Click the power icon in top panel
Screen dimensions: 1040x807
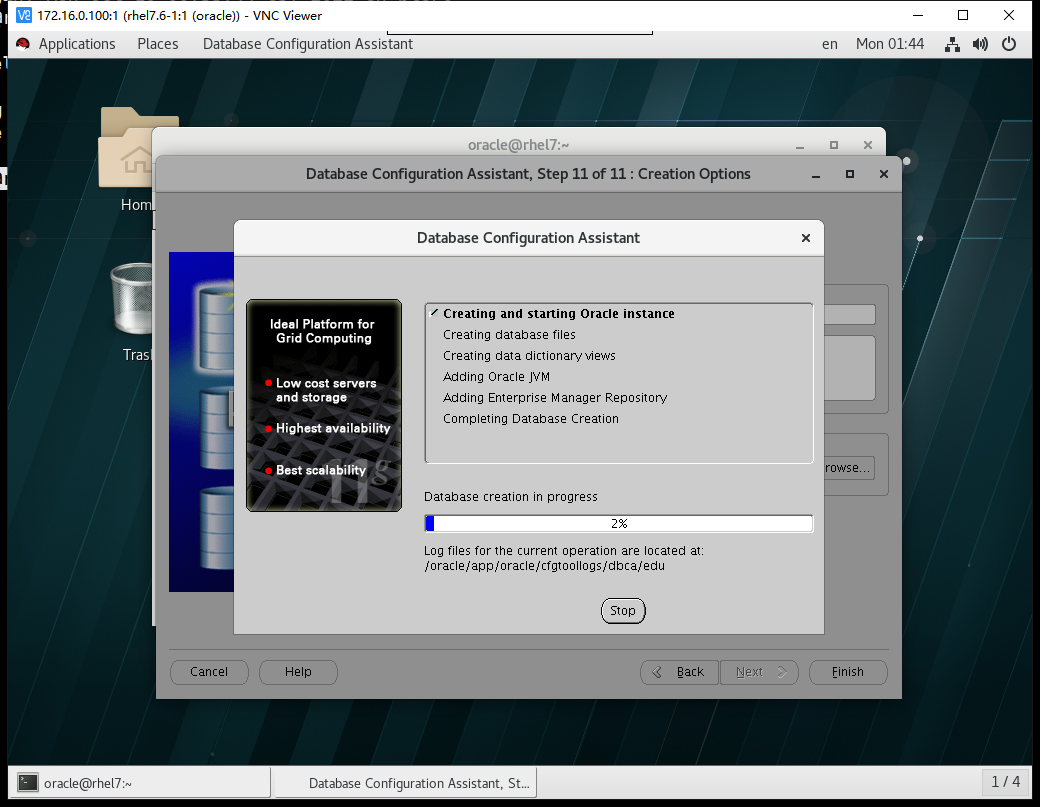[1009, 44]
